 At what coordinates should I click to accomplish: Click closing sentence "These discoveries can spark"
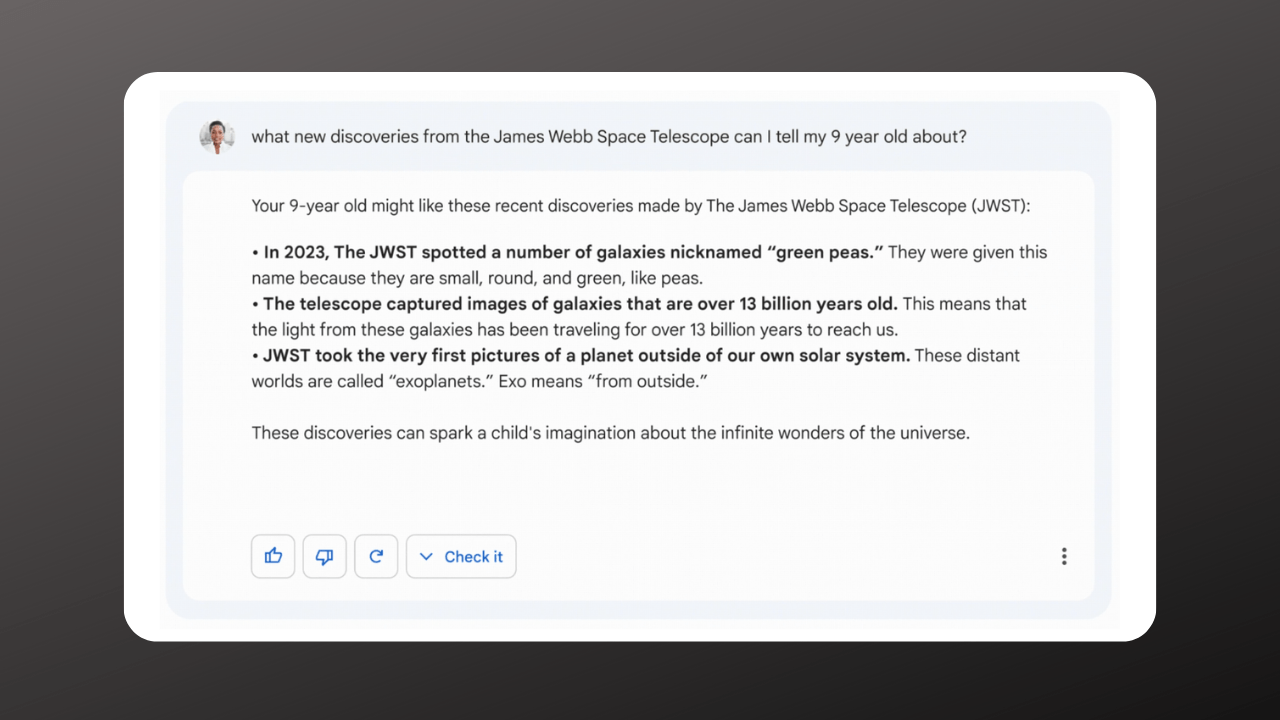tap(356, 433)
